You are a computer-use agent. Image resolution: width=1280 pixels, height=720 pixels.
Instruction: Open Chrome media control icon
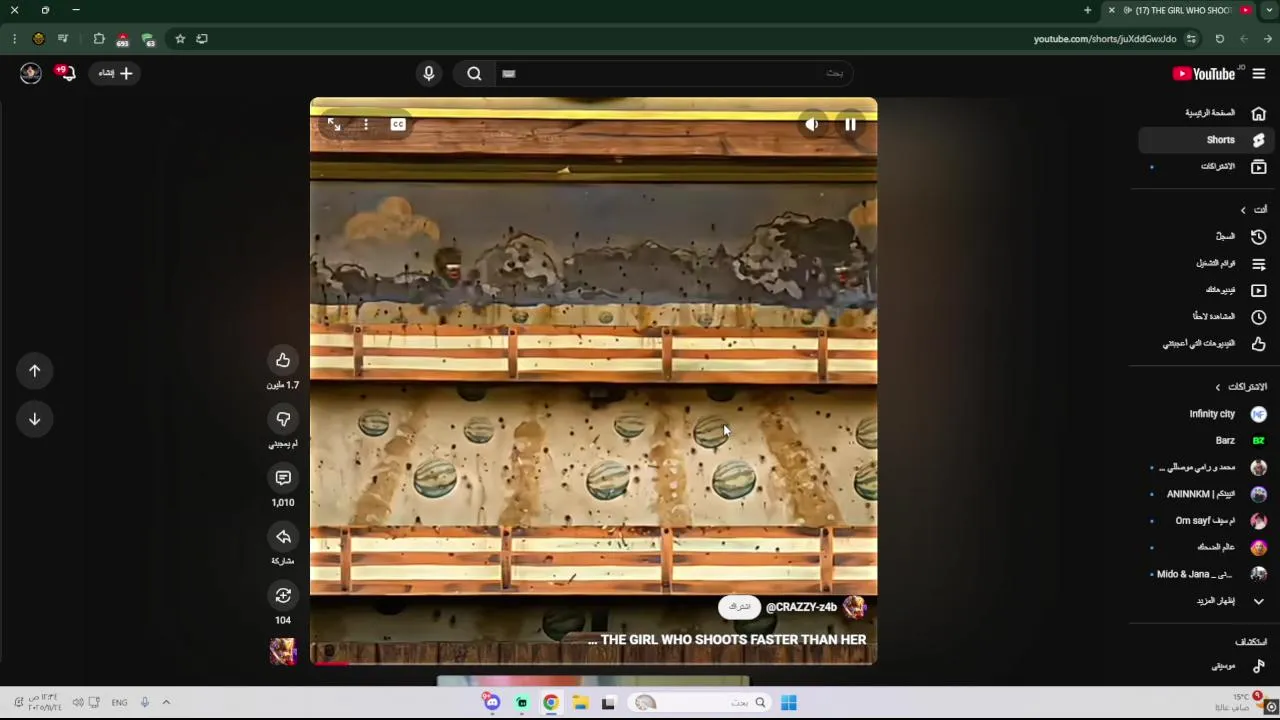pyautogui.click(x=63, y=39)
